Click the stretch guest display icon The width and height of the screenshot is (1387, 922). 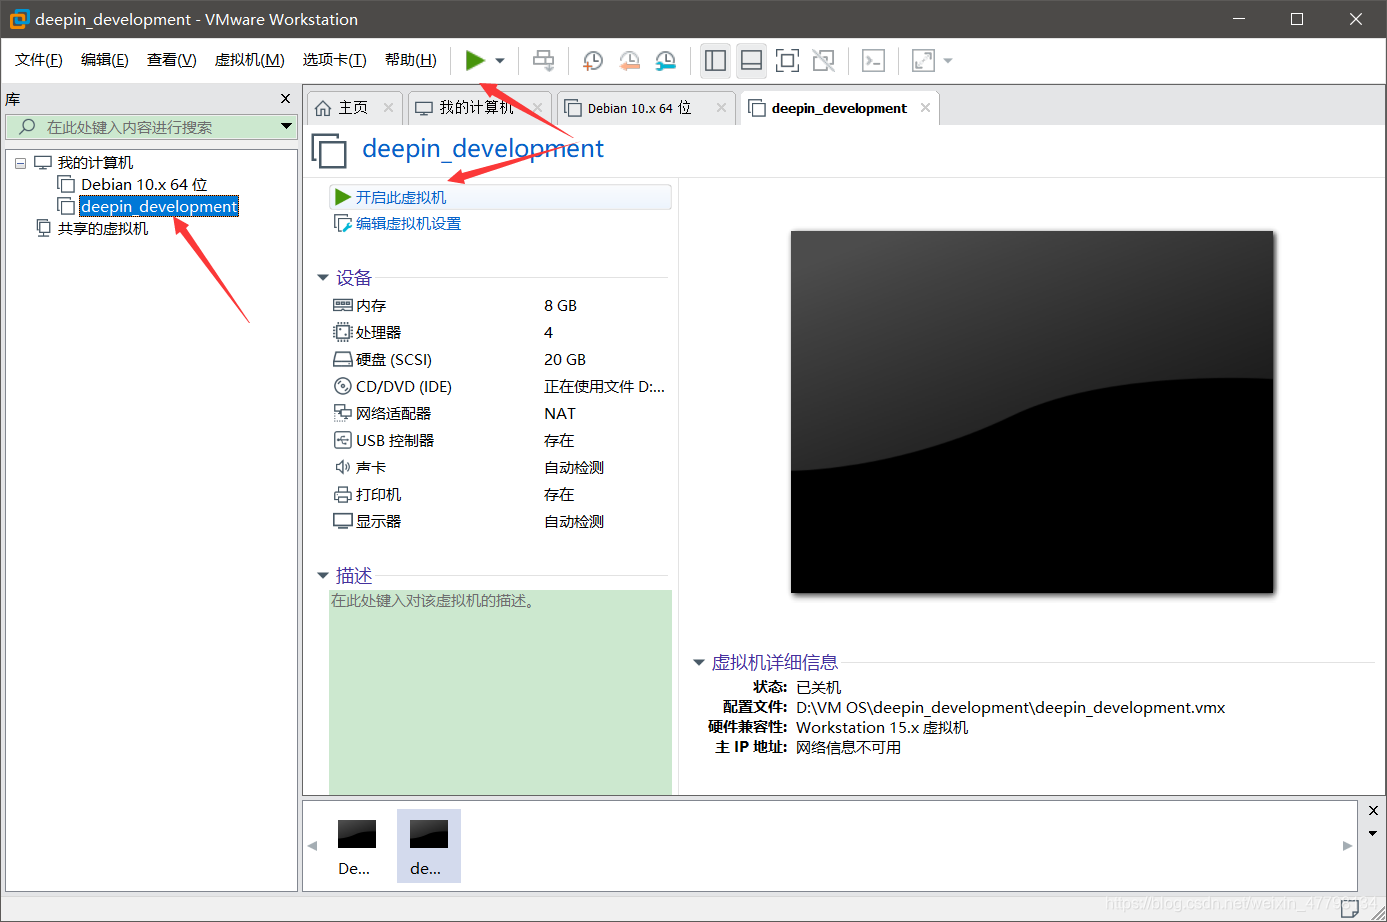click(923, 61)
